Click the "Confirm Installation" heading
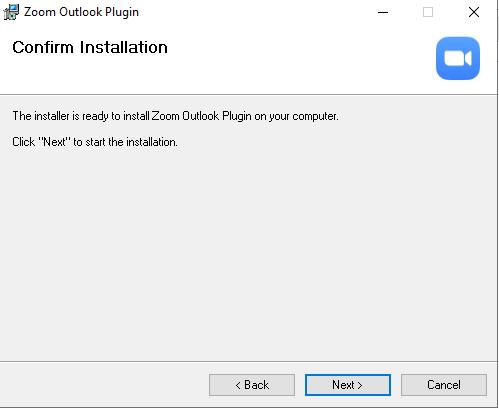 click(x=90, y=47)
